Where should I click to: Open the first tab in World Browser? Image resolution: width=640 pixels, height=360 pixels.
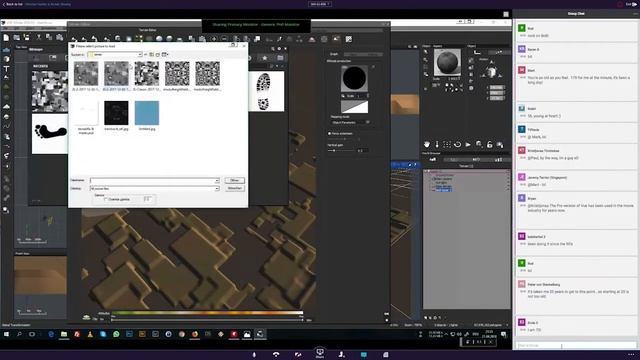click(x=433, y=160)
